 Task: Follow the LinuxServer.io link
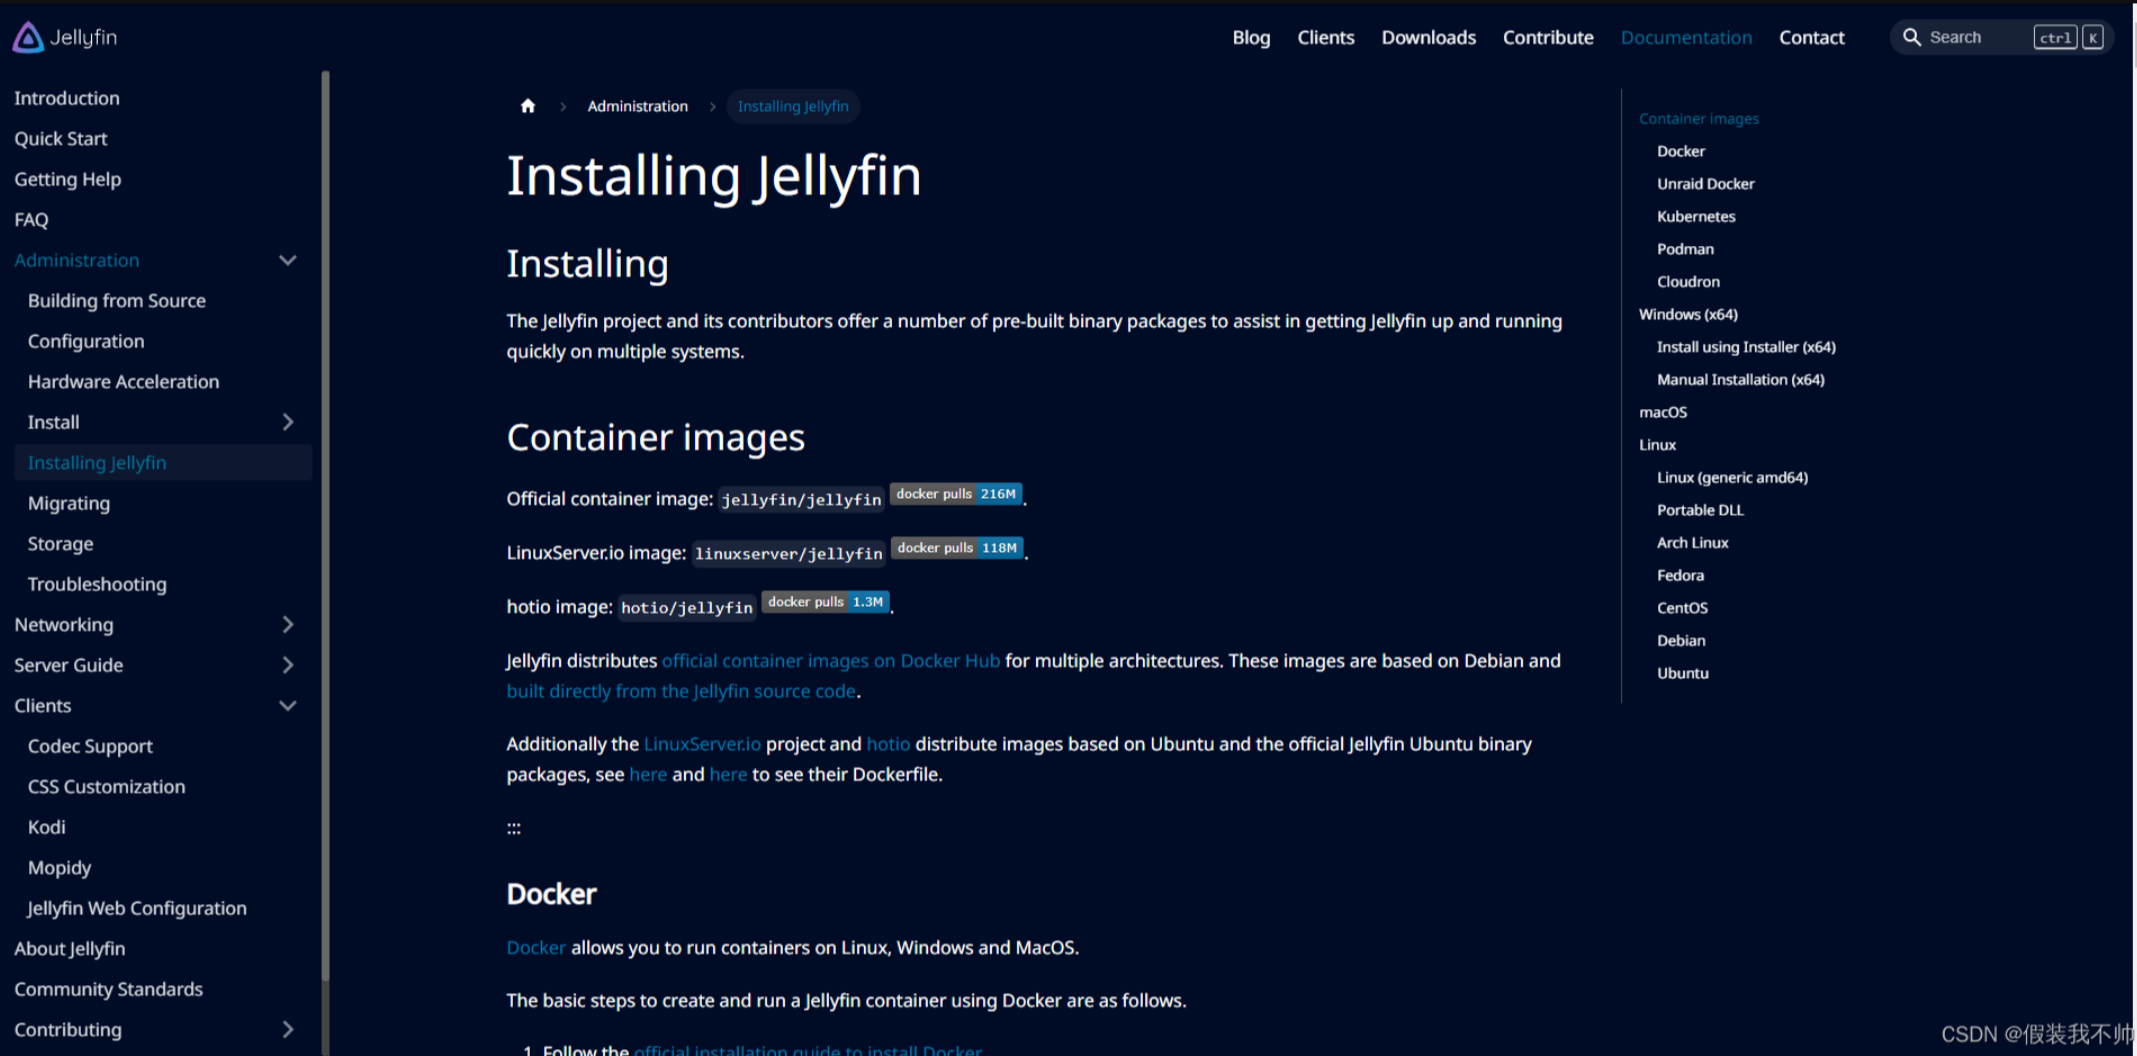pyautogui.click(x=702, y=744)
